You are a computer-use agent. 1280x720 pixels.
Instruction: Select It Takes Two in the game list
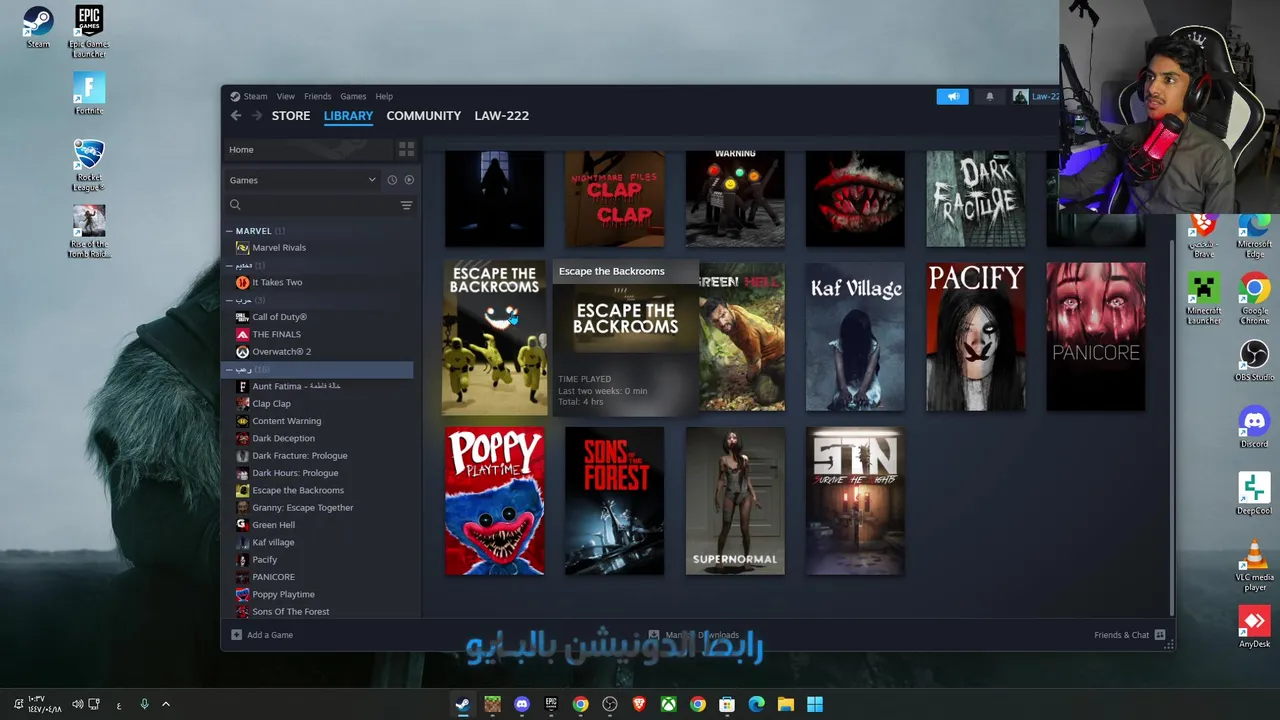277,283
